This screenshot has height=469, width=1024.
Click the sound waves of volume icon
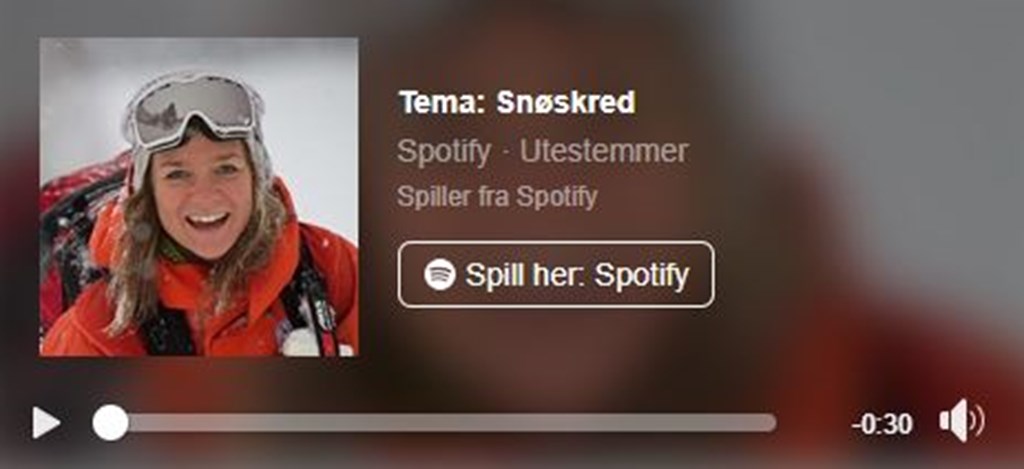[x=976, y=421]
